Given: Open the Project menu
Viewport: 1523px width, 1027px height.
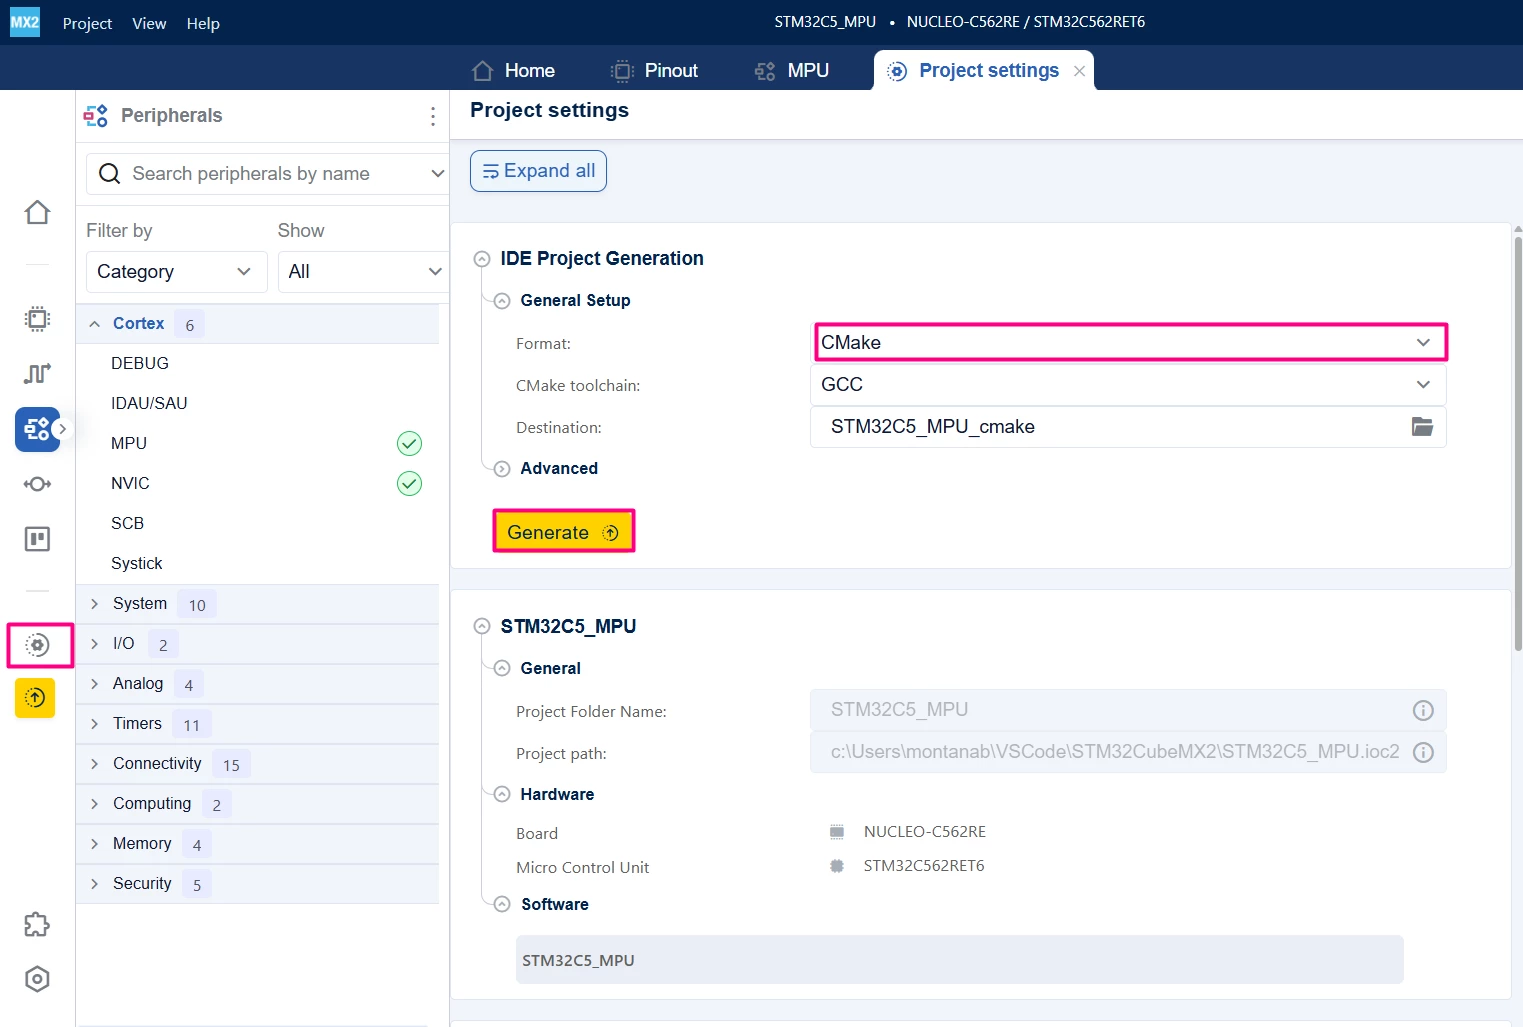Looking at the screenshot, I should click(x=87, y=23).
